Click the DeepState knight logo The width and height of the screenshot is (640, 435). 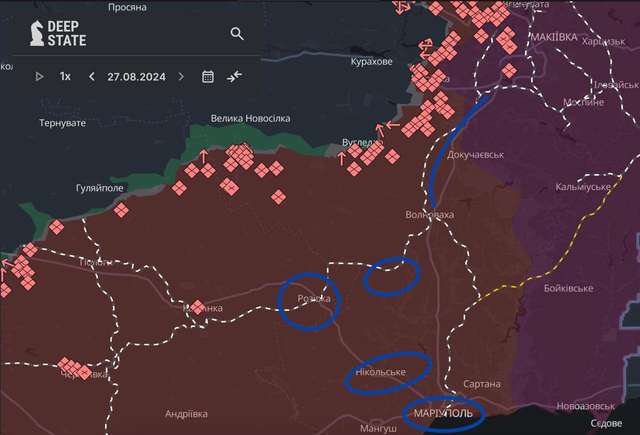(36, 33)
